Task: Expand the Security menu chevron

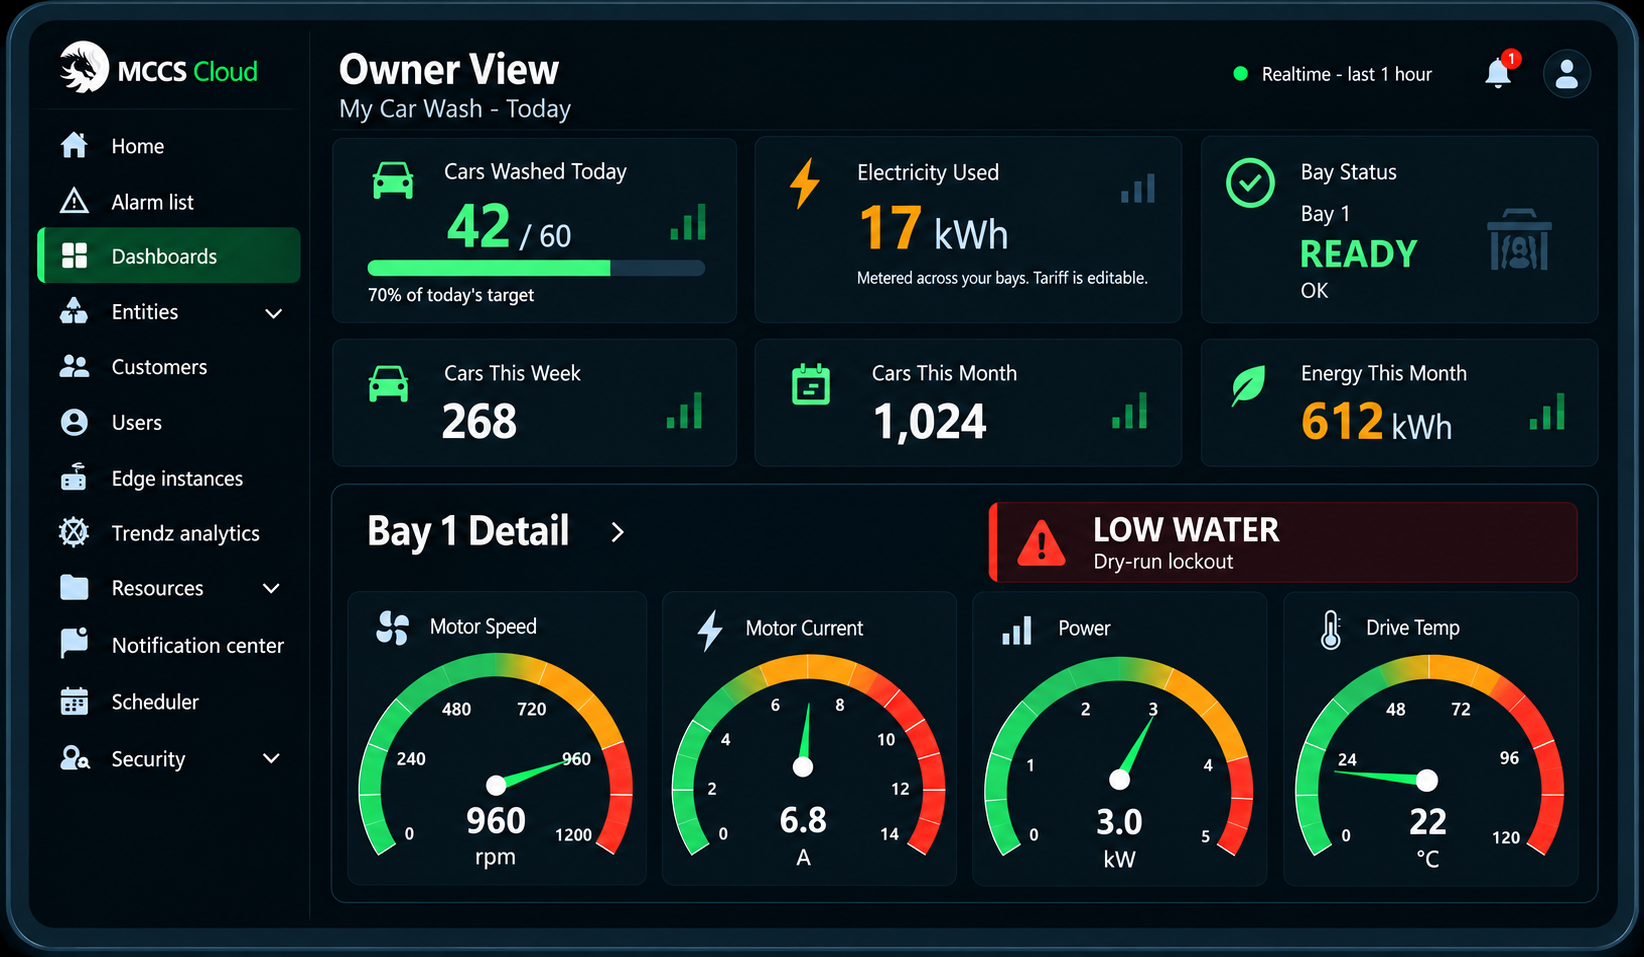Action: (x=271, y=759)
